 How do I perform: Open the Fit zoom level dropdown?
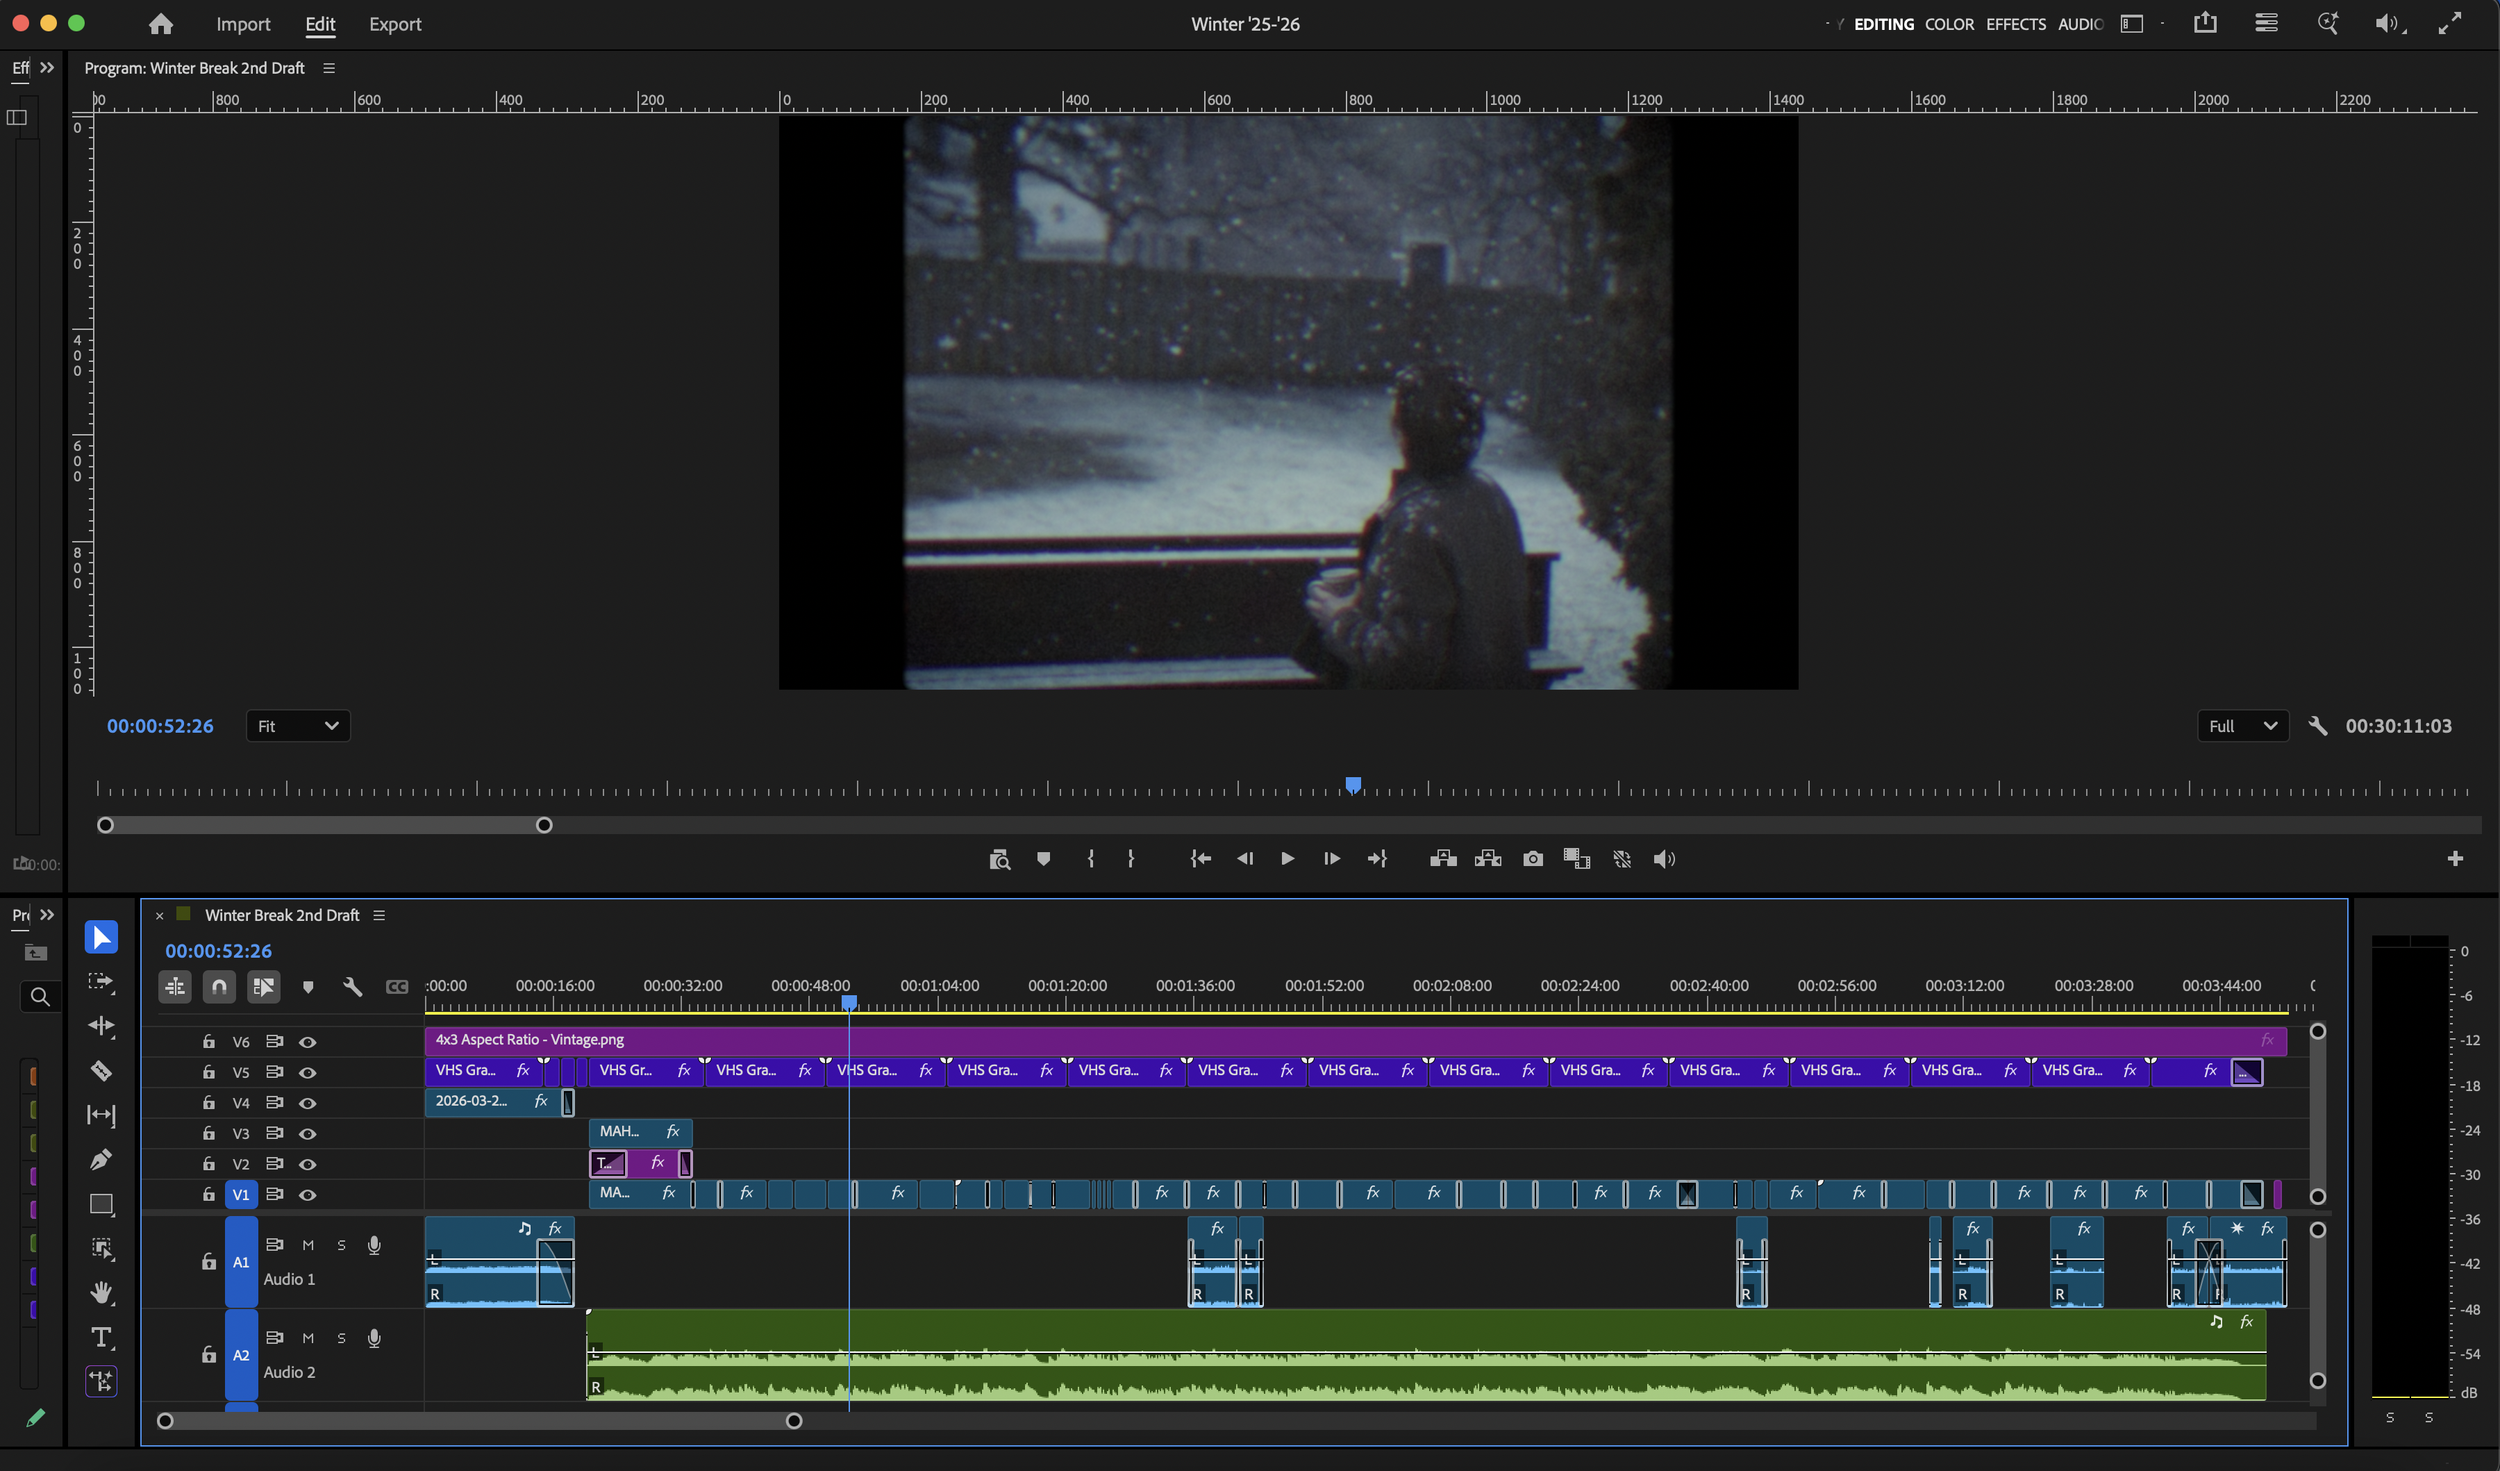[298, 726]
